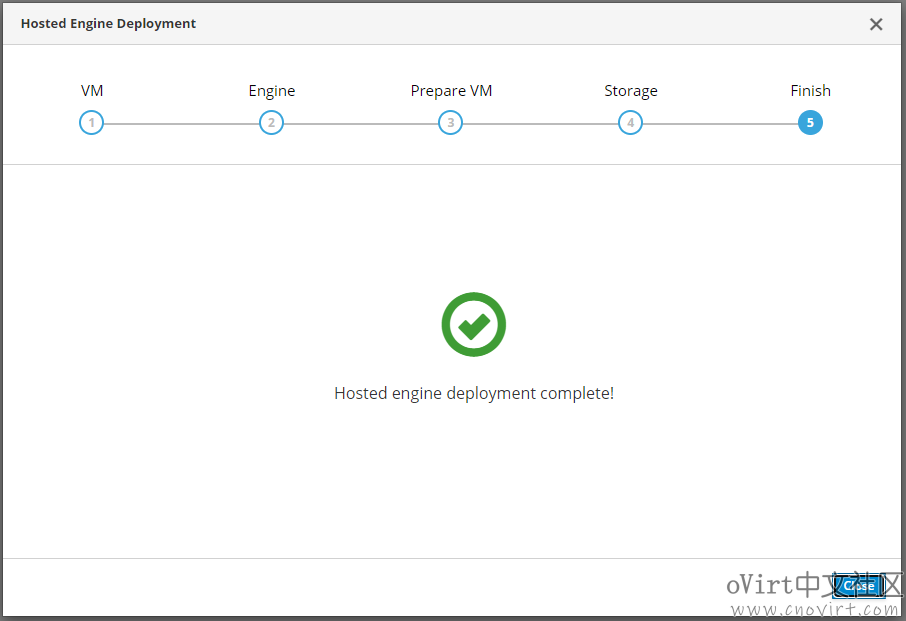Click the 'Hosted Engine Deployment' dialog title

(x=108, y=24)
